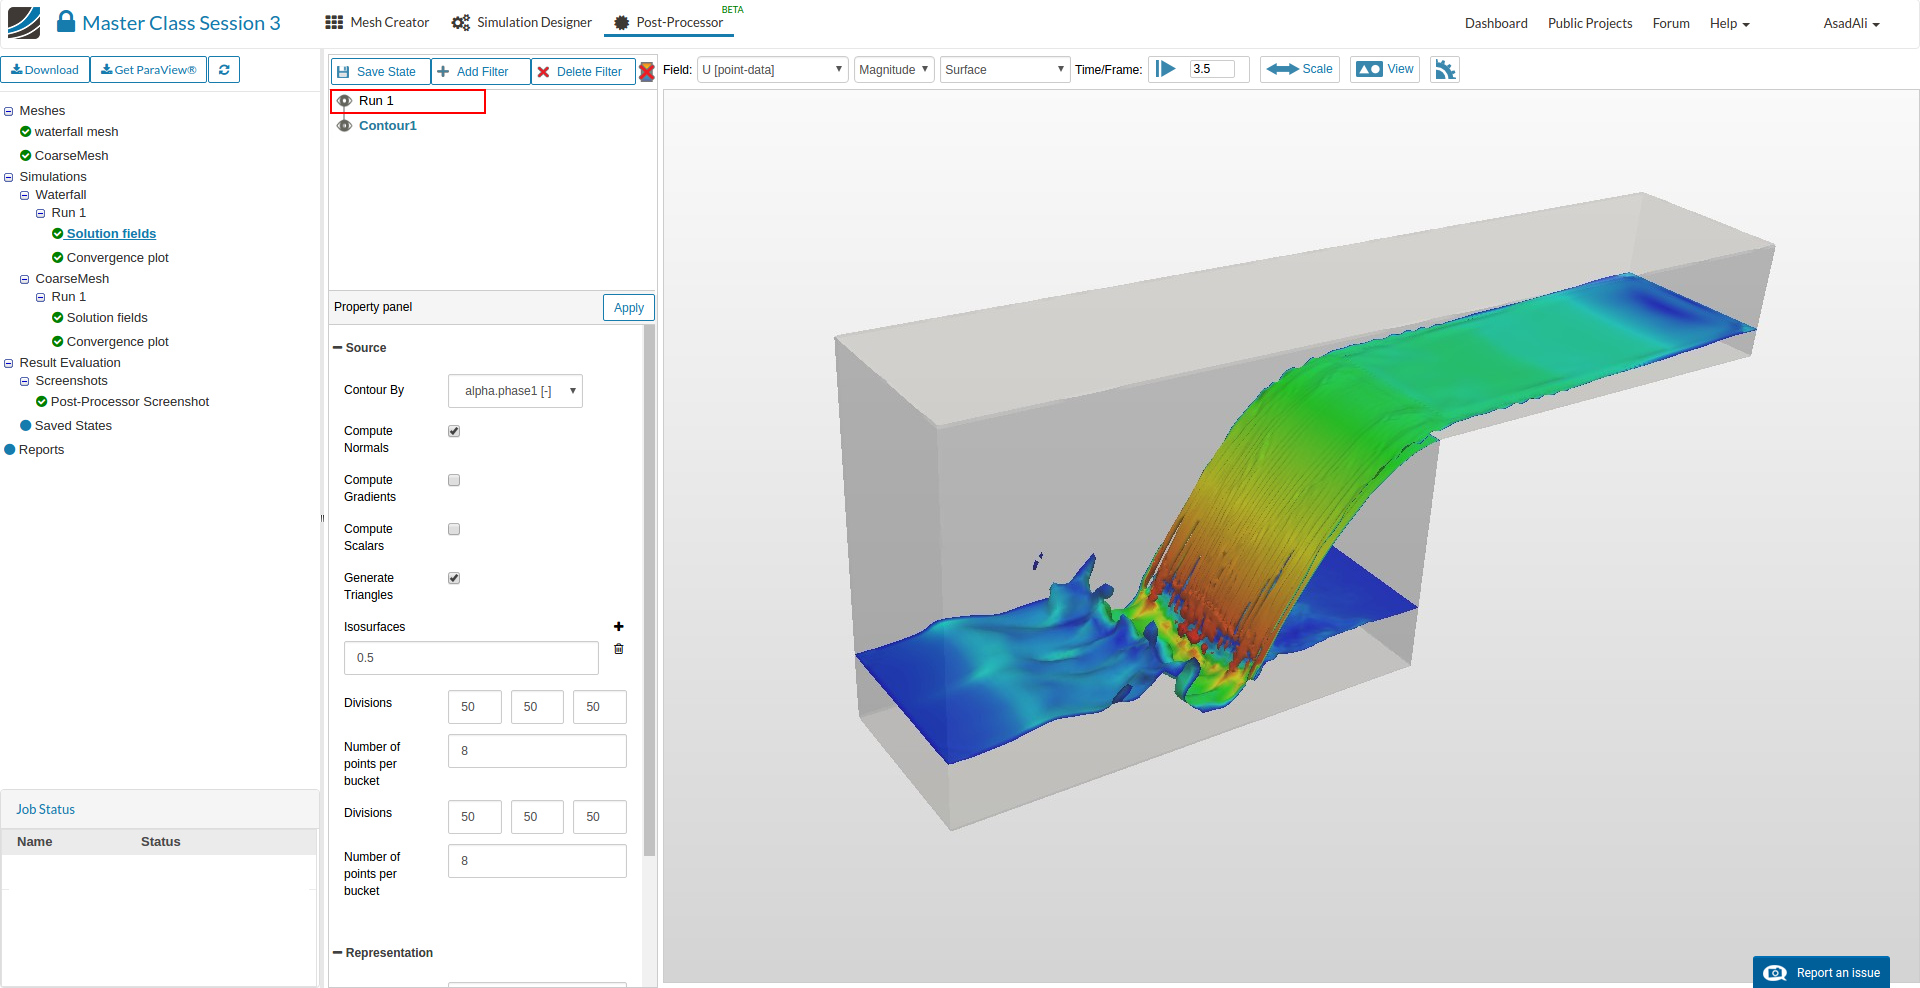Viewport: 1920px width, 988px height.
Task: Click the Scale arrows button
Action: [1299, 69]
